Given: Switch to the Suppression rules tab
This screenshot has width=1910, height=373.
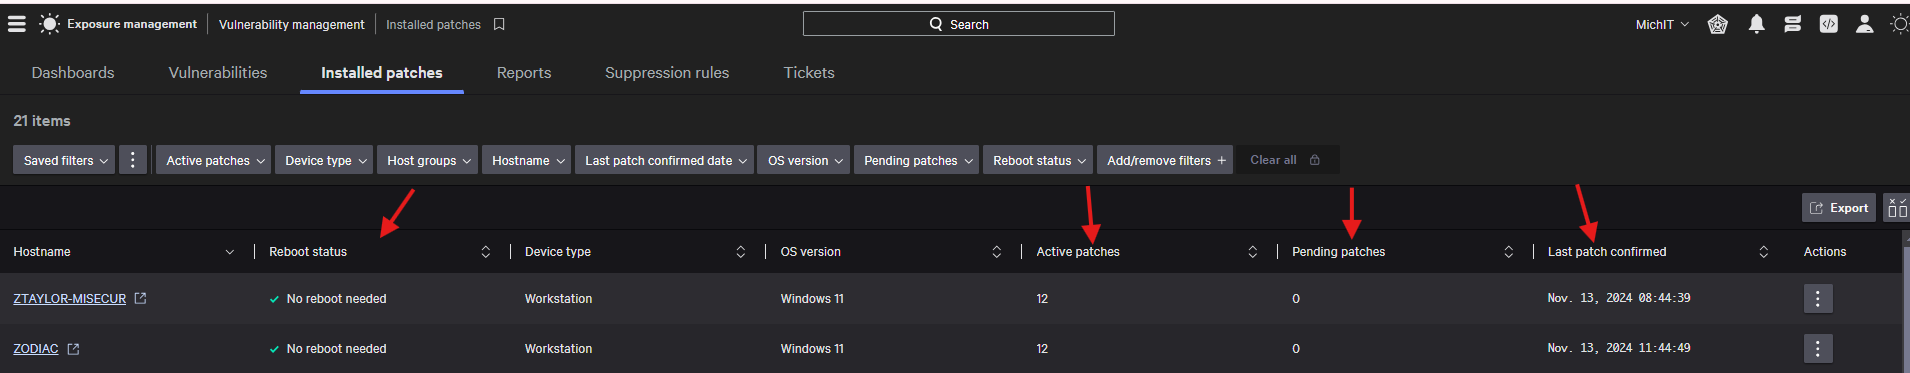Looking at the screenshot, I should pyautogui.click(x=667, y=72).
